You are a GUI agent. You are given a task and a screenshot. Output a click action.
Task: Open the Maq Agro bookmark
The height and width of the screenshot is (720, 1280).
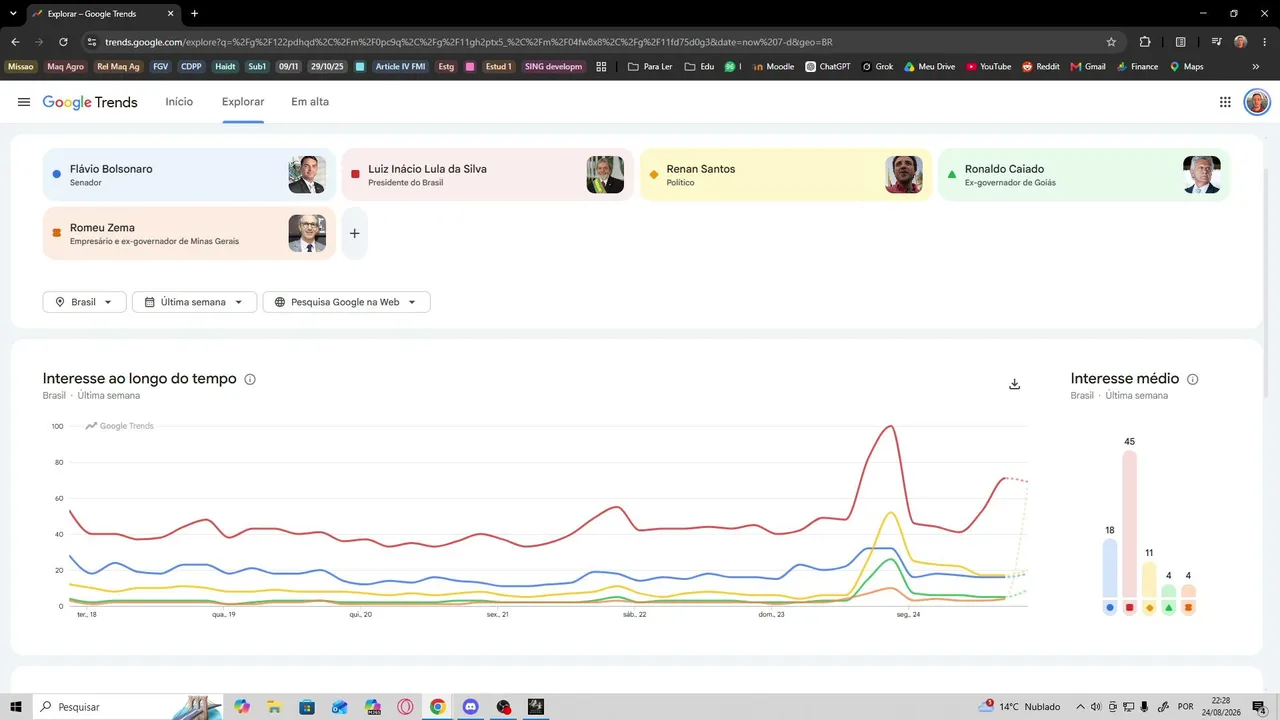[66, 67]
